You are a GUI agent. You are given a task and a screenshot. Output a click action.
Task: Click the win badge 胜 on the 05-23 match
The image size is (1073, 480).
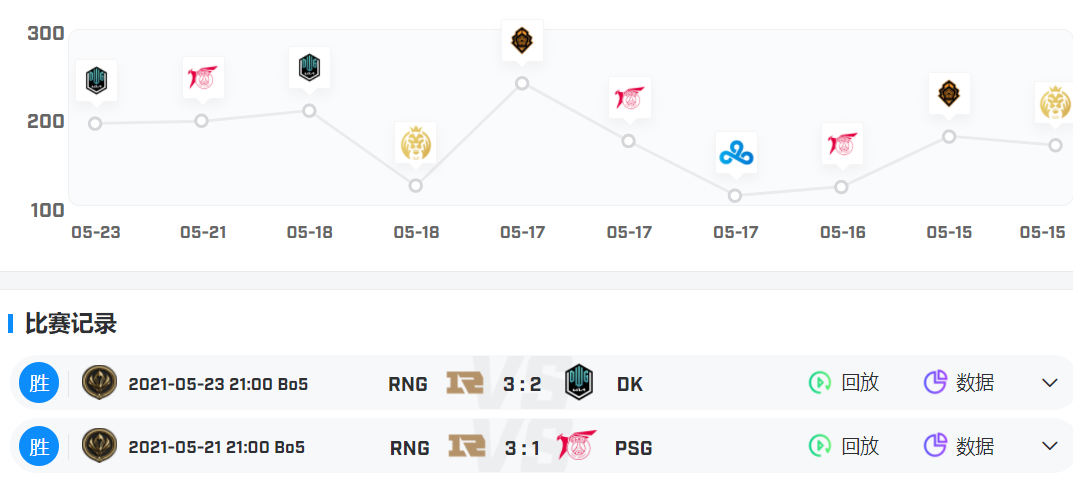pyautogui.click(x=39, y=383)
